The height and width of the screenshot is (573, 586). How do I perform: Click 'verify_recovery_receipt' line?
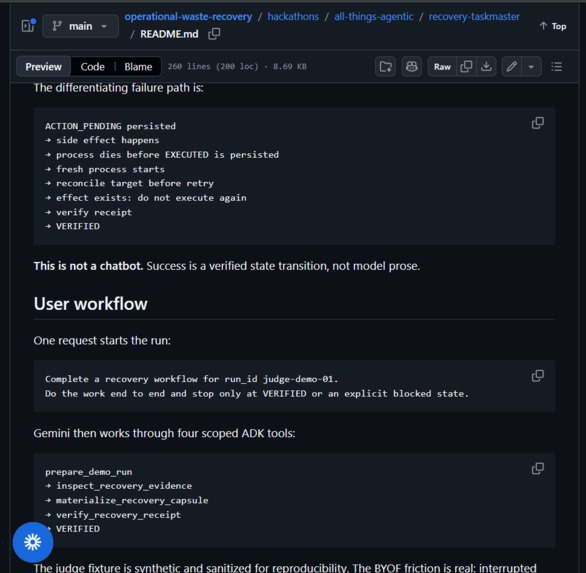pos(118,515)
